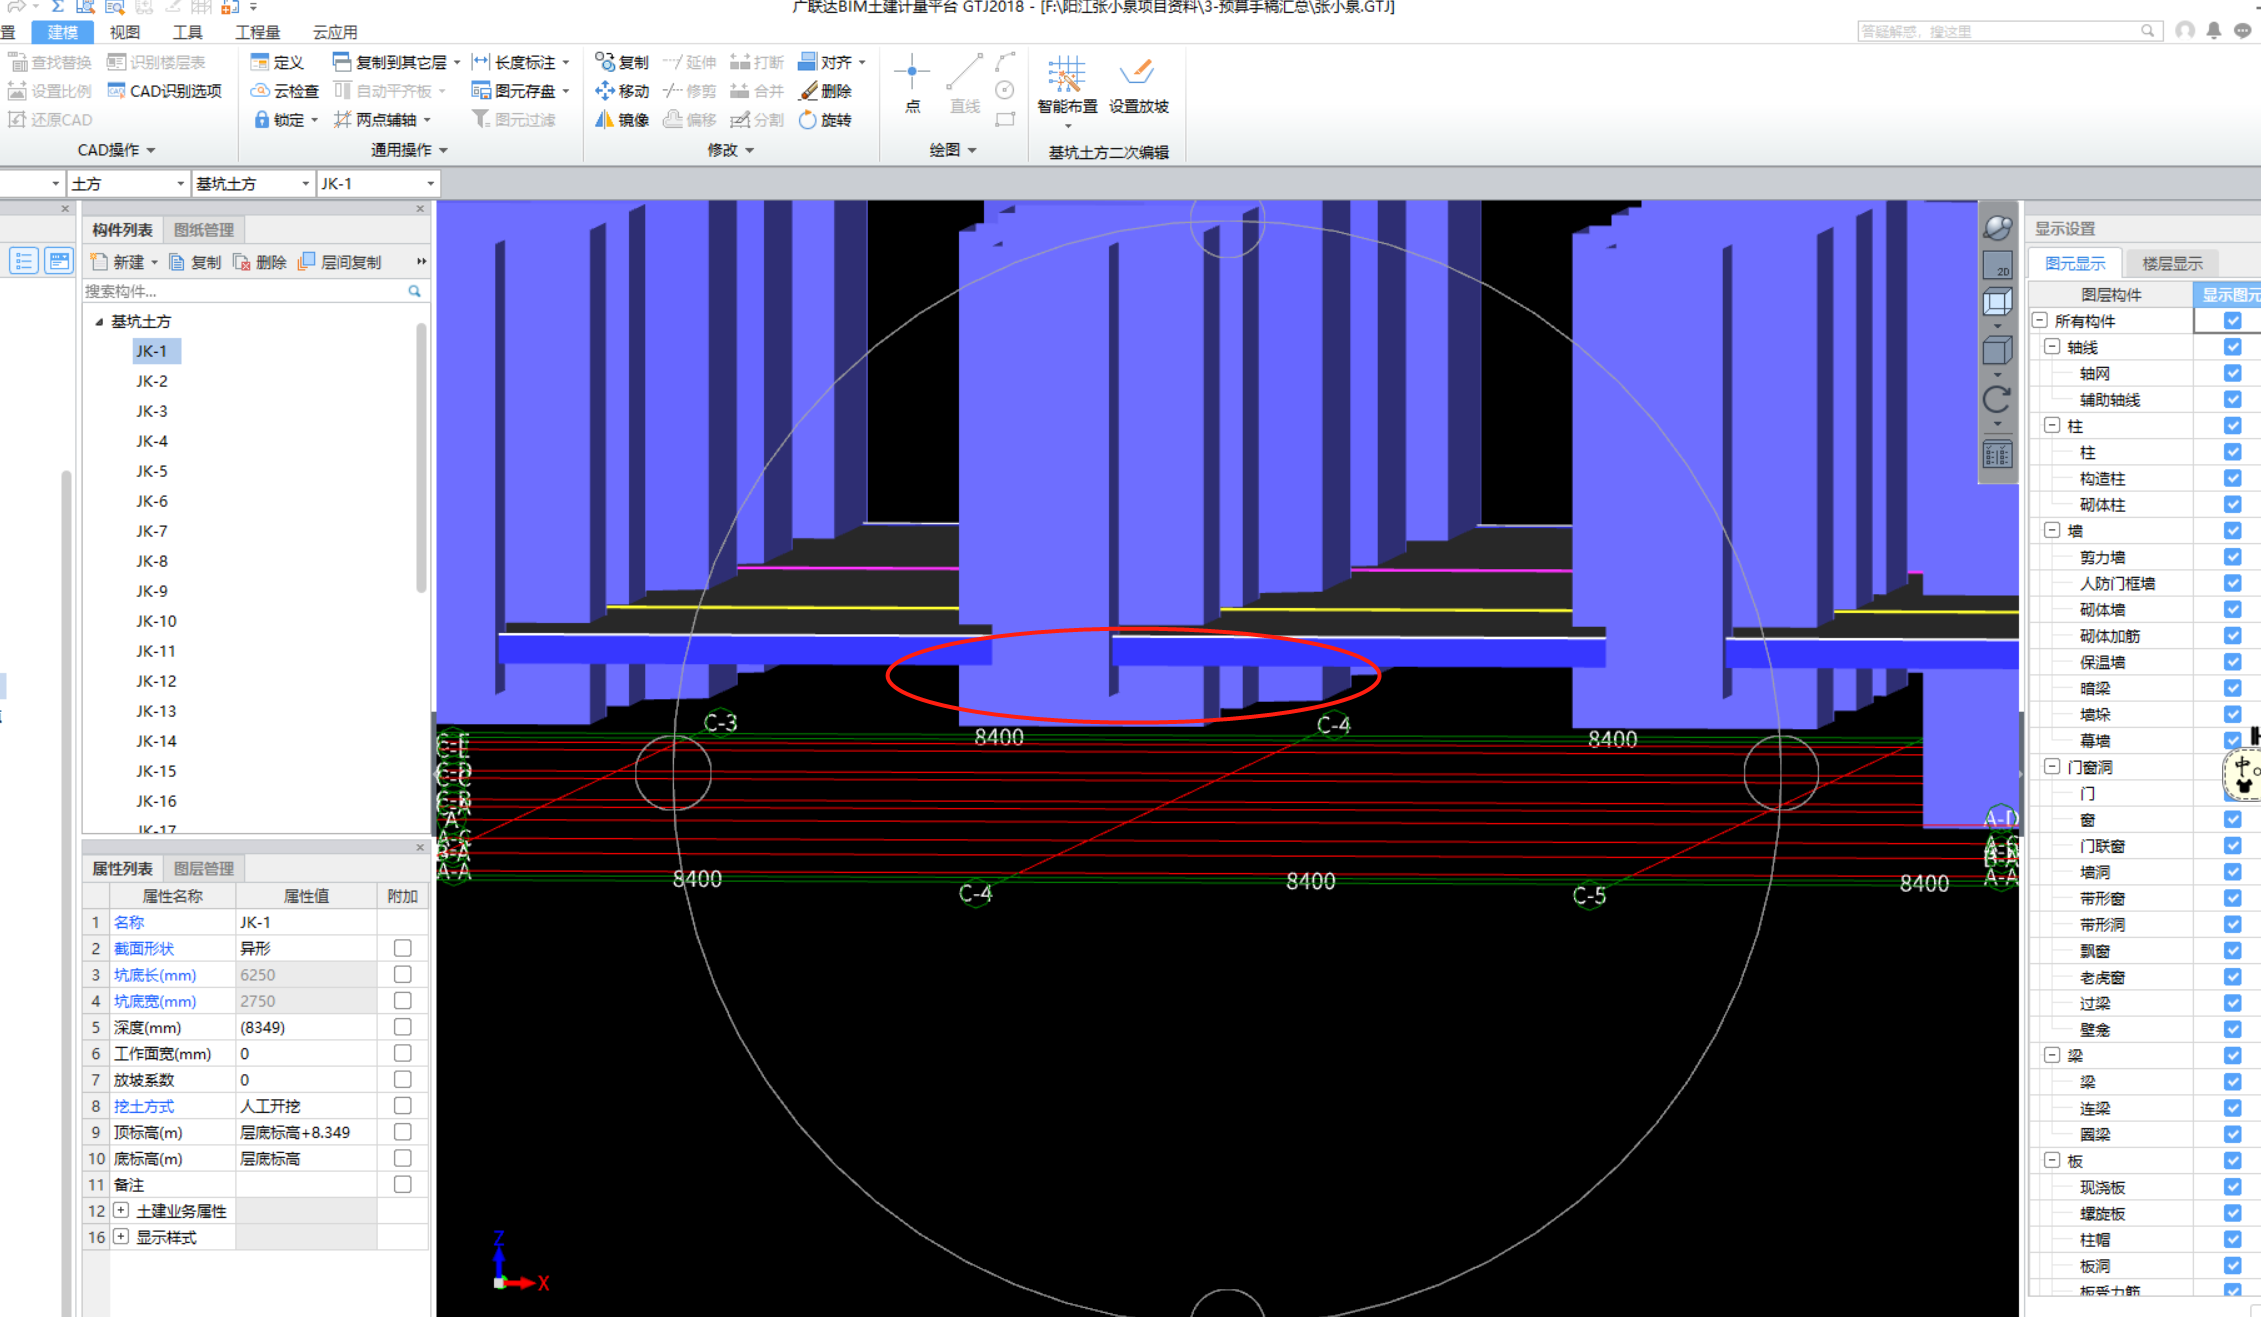Screen dimensions: 2261x1317
Task: Select the 直线 line drawing tool
Action: click(964, 84)
